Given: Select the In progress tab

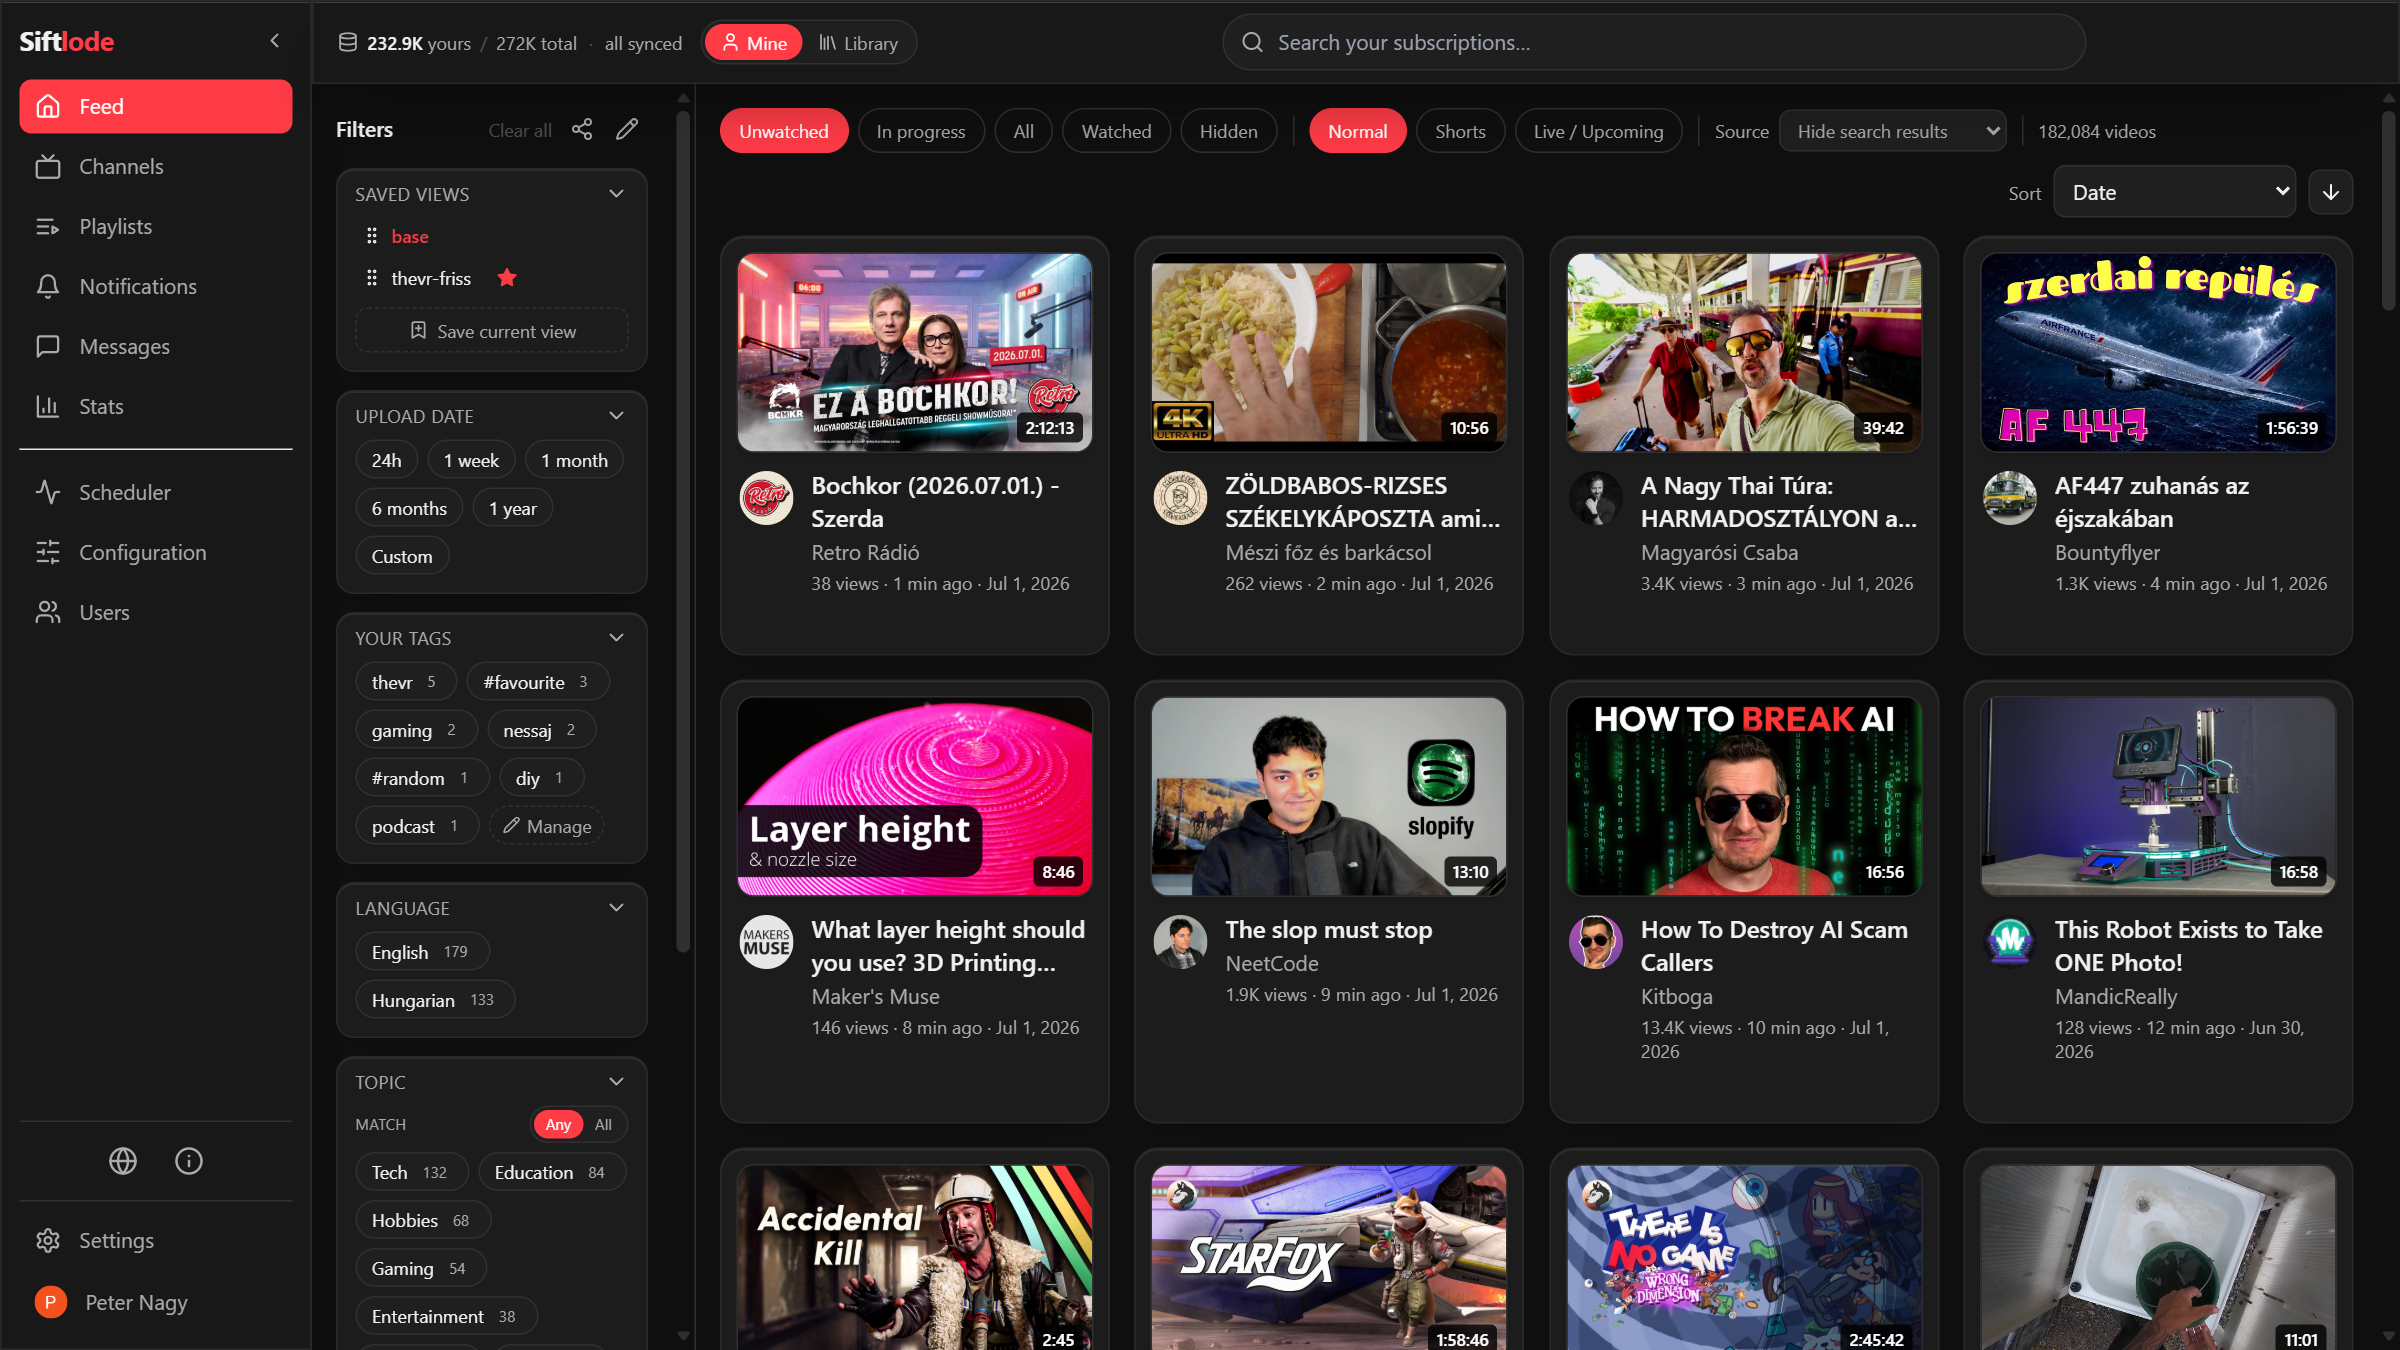Looking at the screenshot, I should pos(921,131).
